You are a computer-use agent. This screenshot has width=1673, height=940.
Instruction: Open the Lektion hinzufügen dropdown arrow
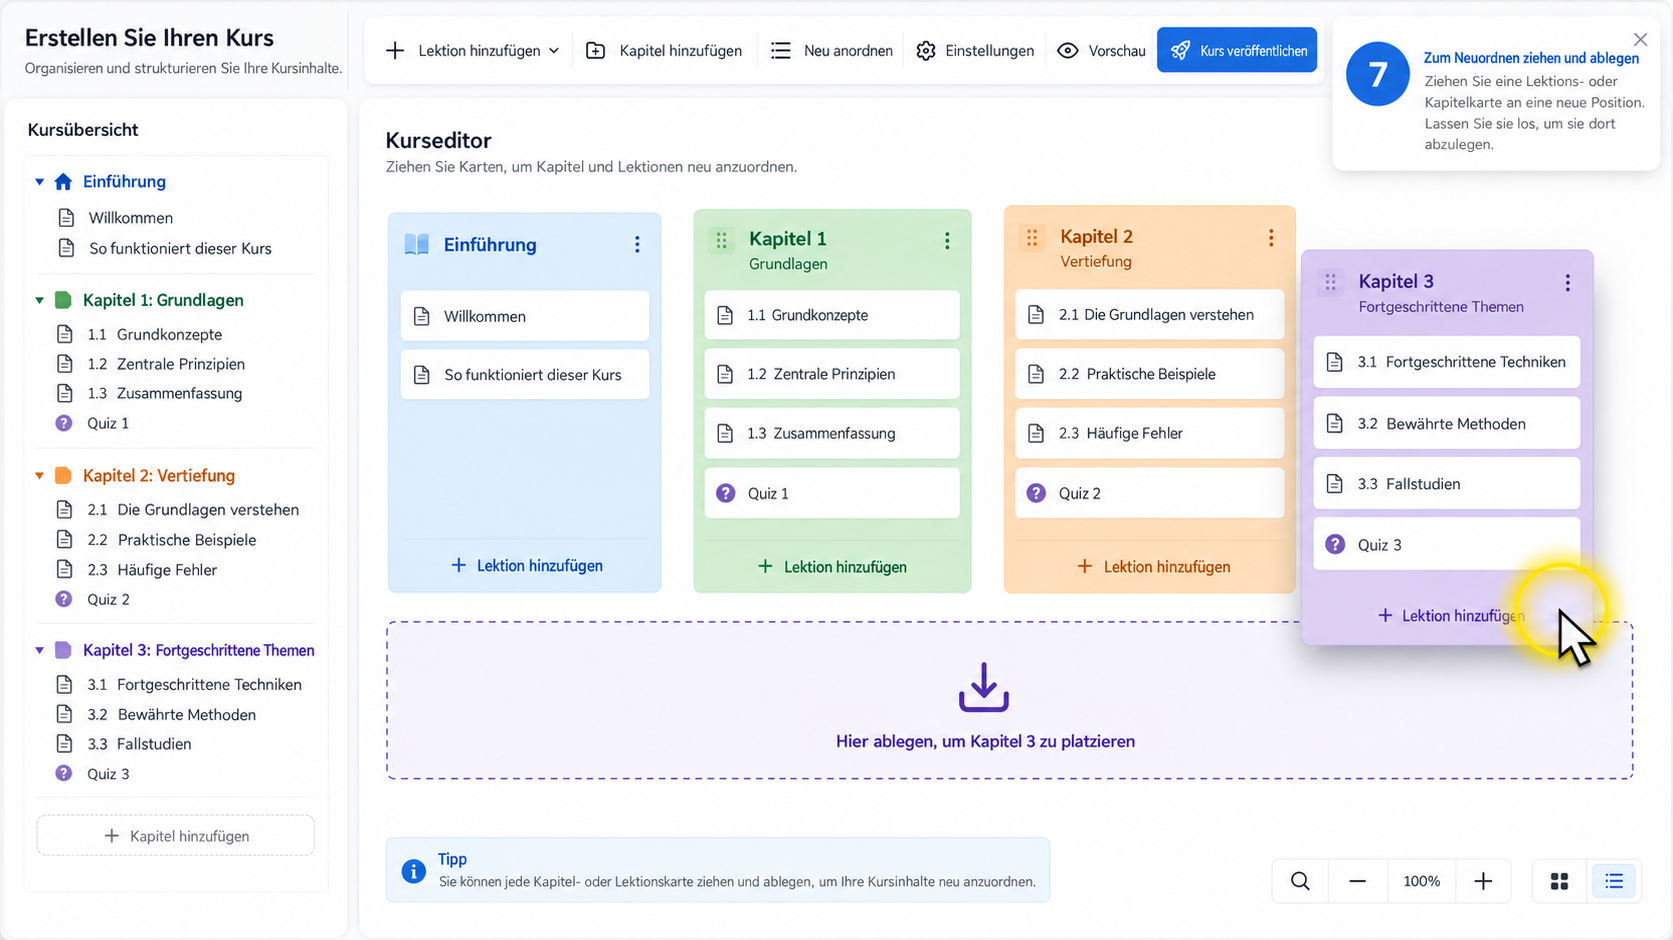[x=554, y=51]
